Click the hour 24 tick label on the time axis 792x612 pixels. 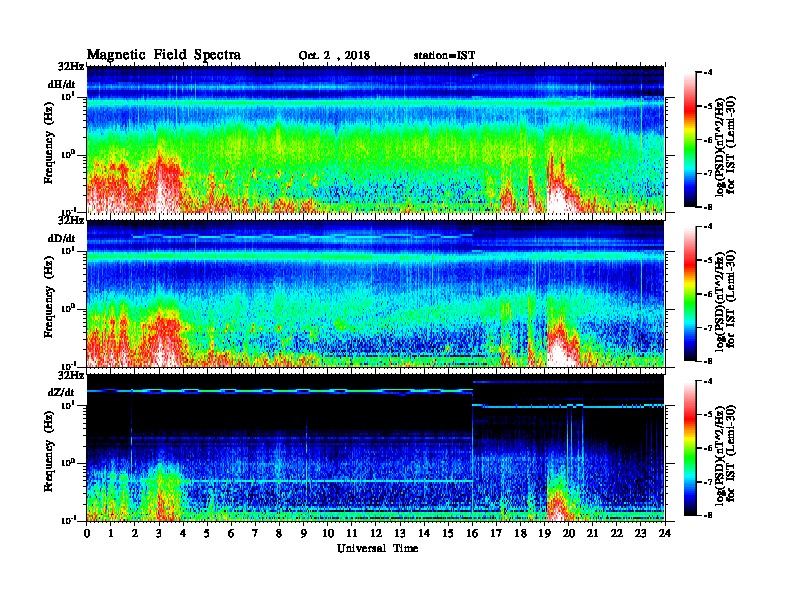(x=665, y=533)
